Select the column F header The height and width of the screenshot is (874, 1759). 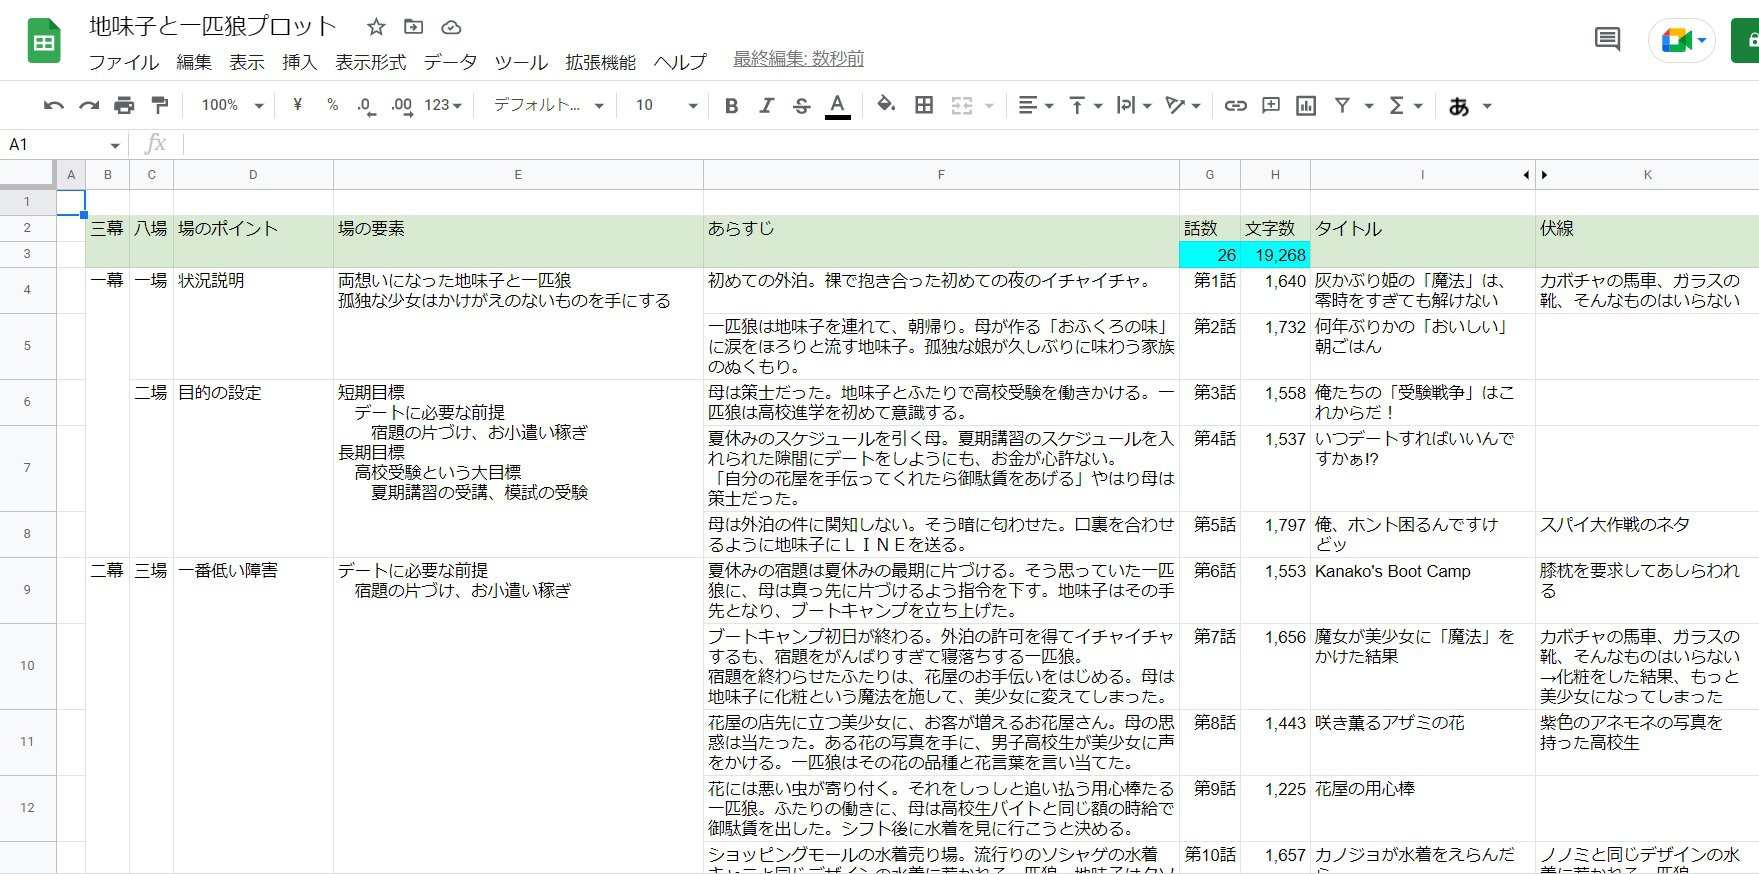click(940, 175)
